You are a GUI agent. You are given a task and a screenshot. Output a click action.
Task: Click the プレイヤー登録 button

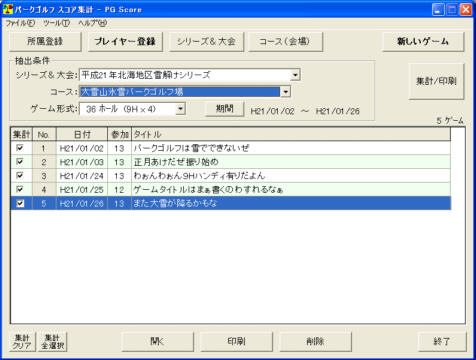tap(125, 41)
